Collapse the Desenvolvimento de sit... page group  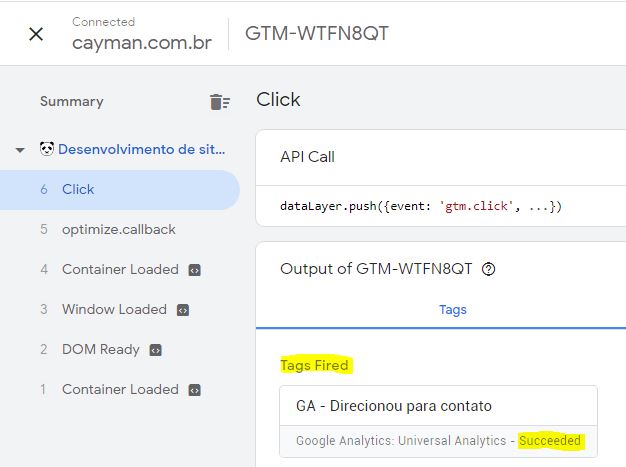[x=20, y=150]
